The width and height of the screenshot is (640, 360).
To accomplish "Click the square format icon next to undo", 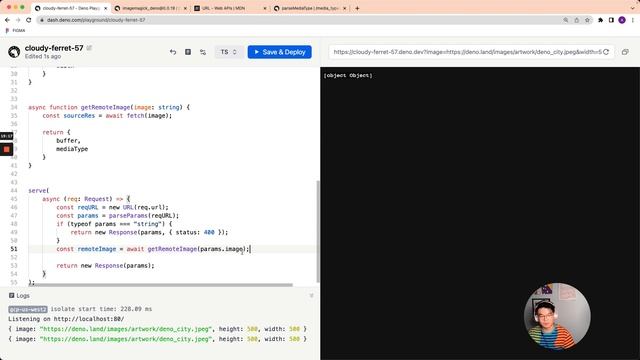I will click(188, 52).
